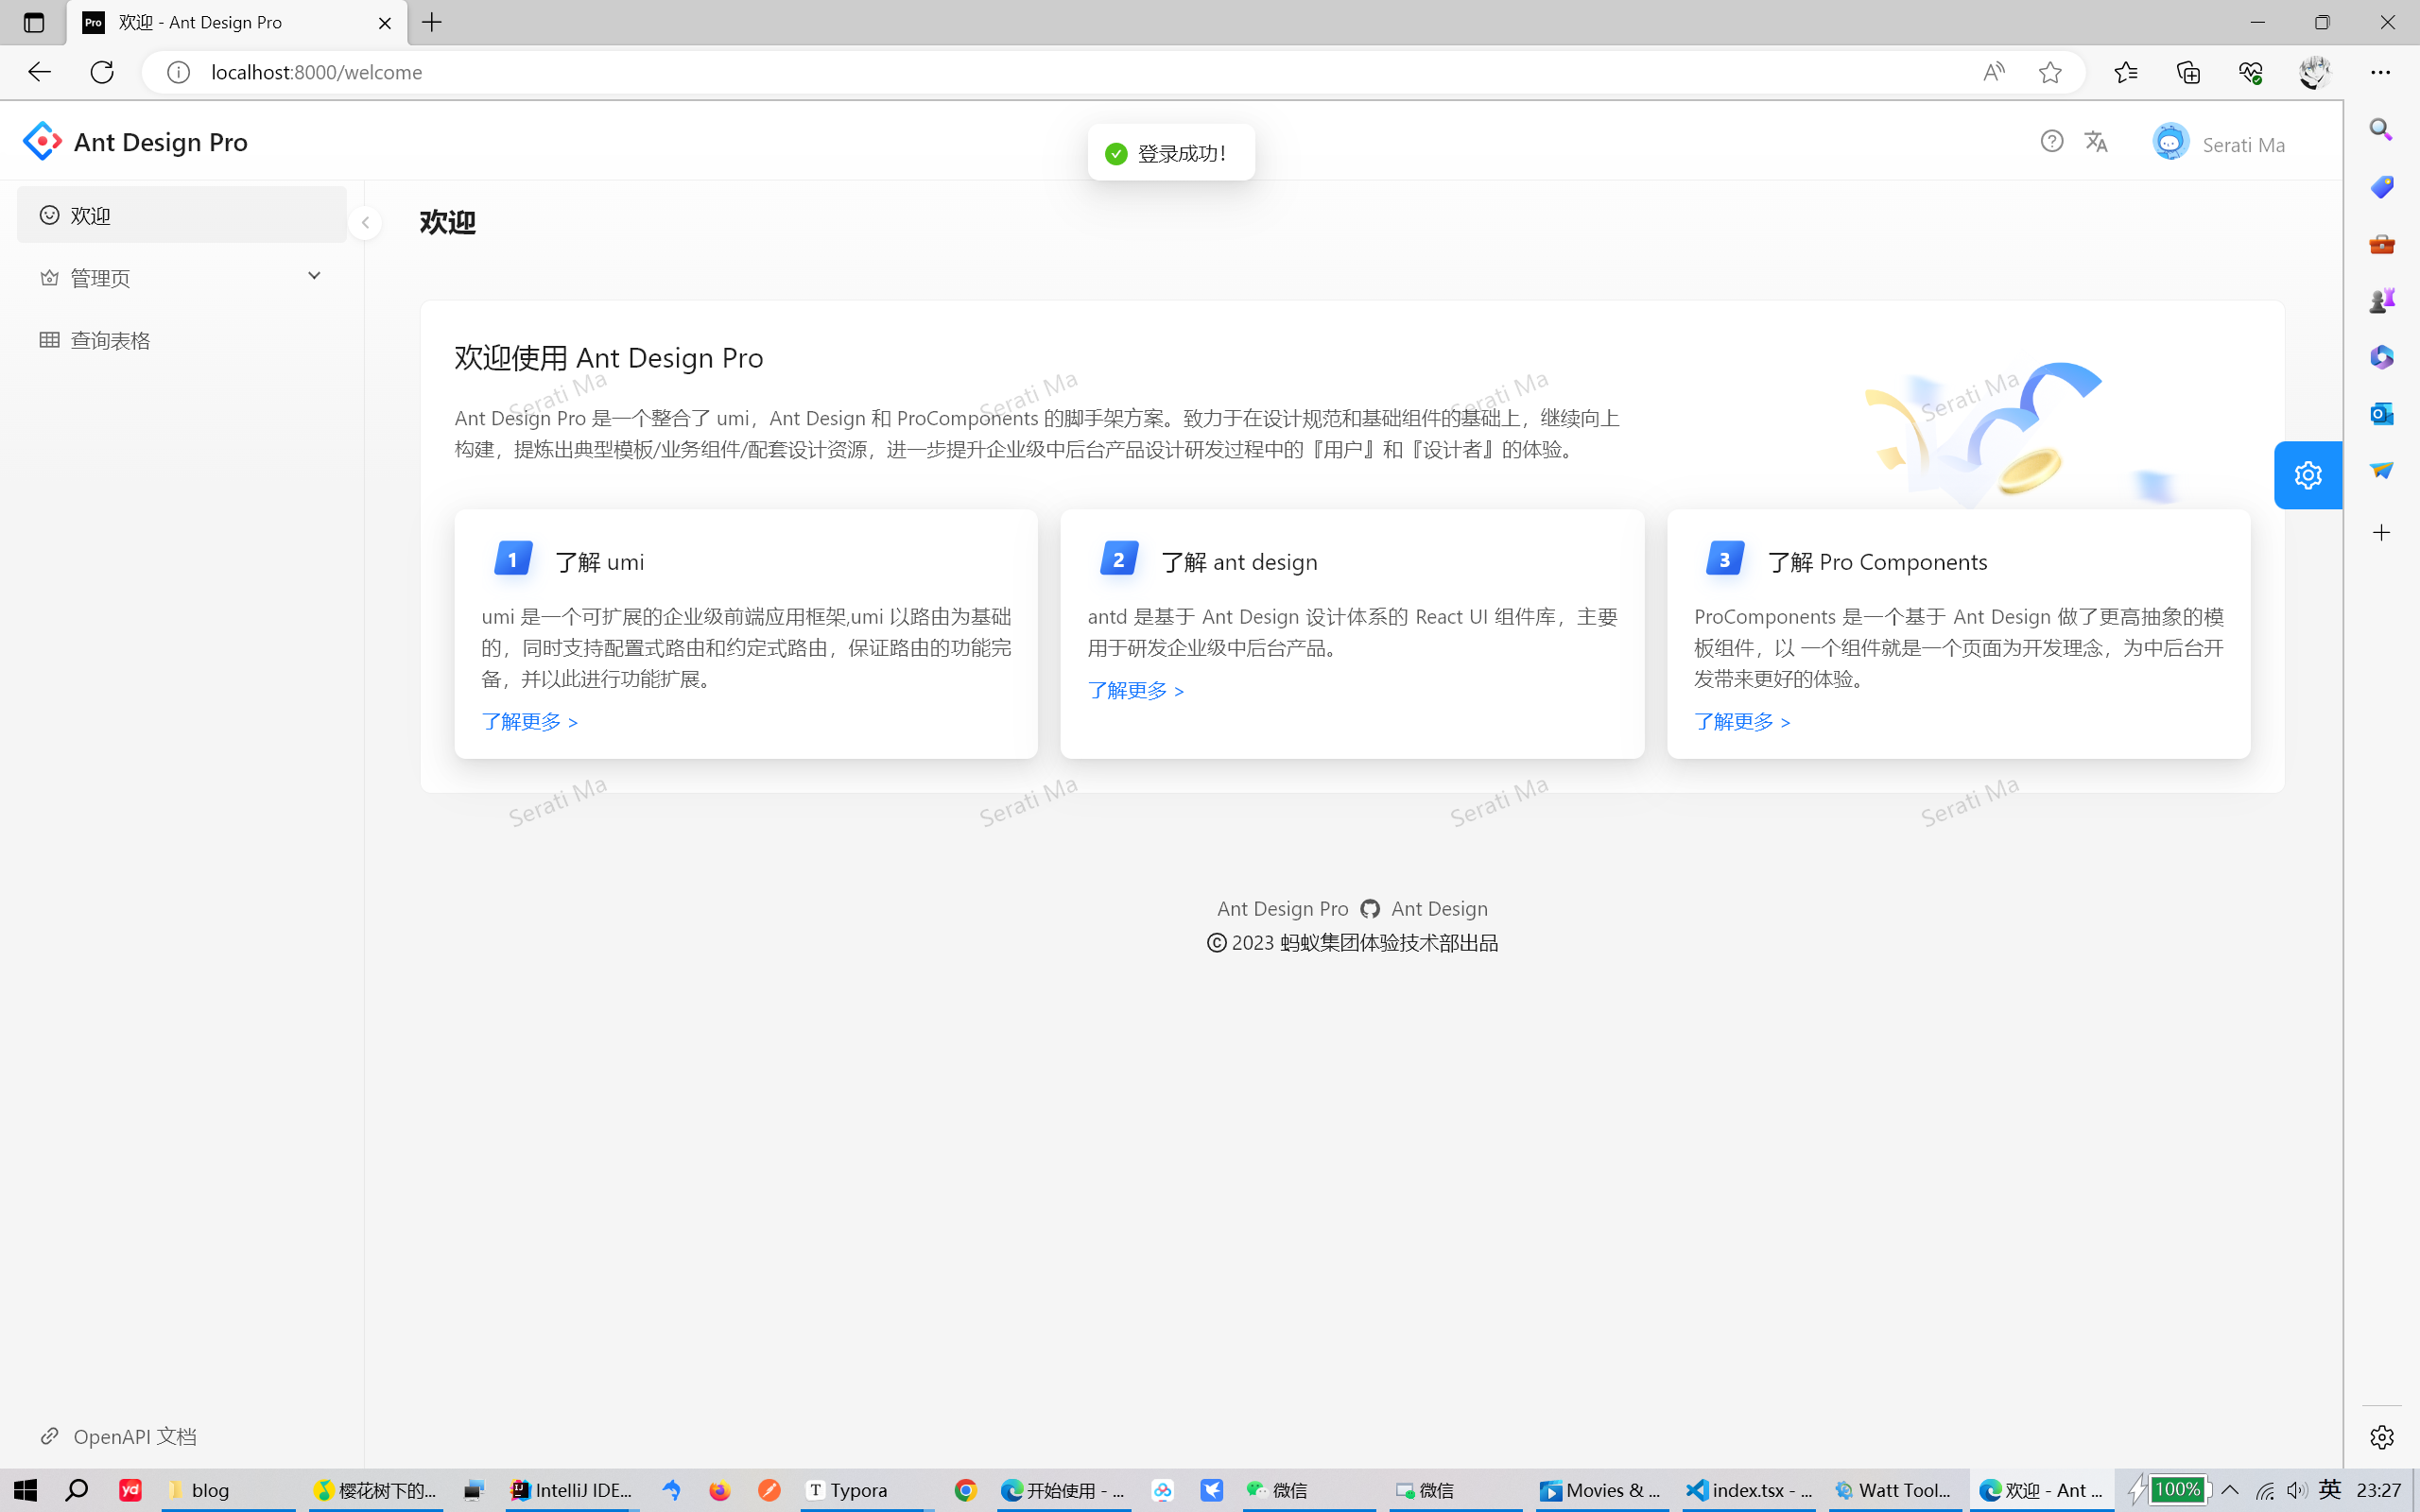Open taskbar search magnifier

77,1490
